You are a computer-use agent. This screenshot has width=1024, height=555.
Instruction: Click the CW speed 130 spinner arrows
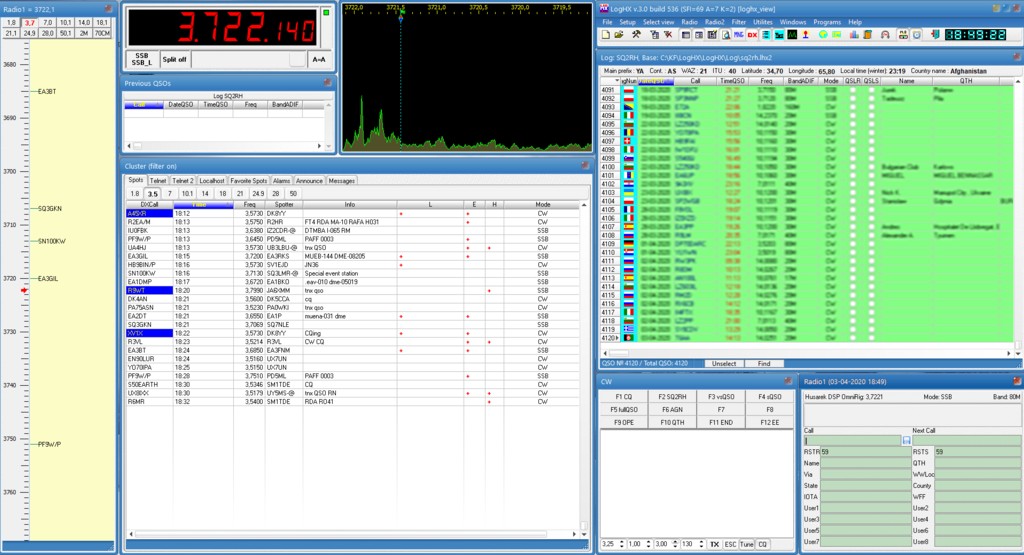coord(702,543)
